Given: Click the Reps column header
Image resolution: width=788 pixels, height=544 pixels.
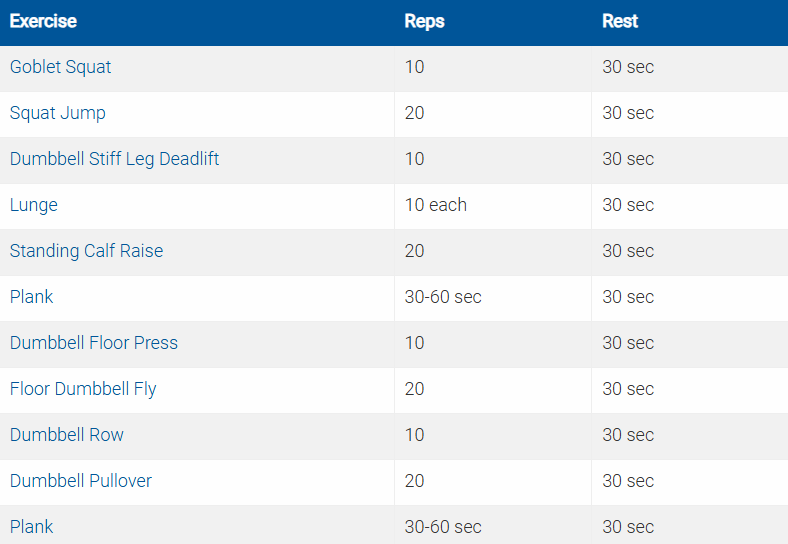Looking at the screenshot, I should click(x=424, y=21).
